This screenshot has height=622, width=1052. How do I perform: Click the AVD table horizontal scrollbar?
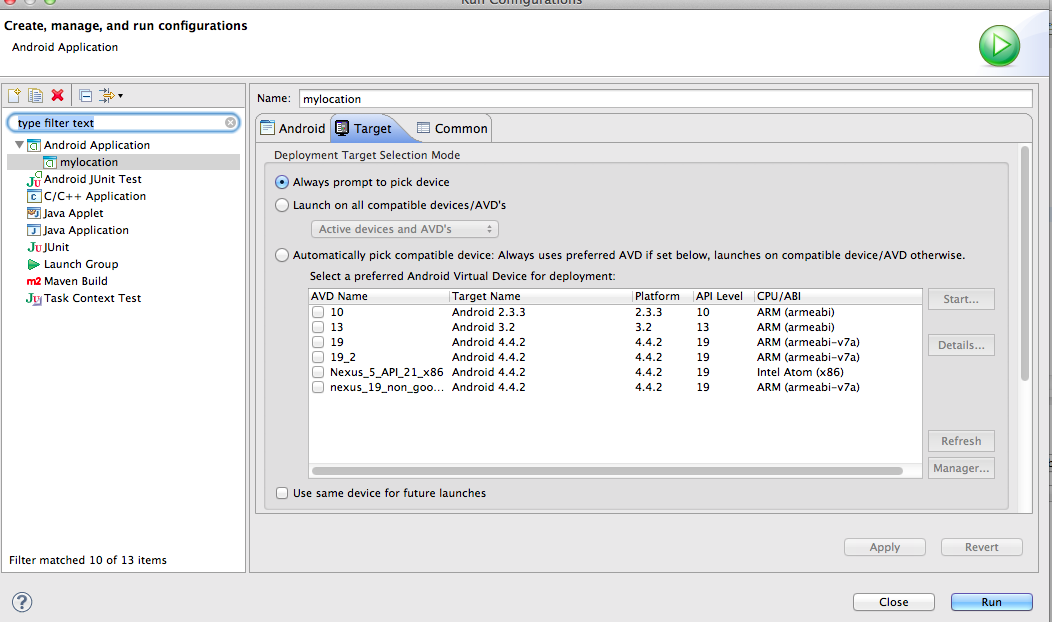[607, 470]
